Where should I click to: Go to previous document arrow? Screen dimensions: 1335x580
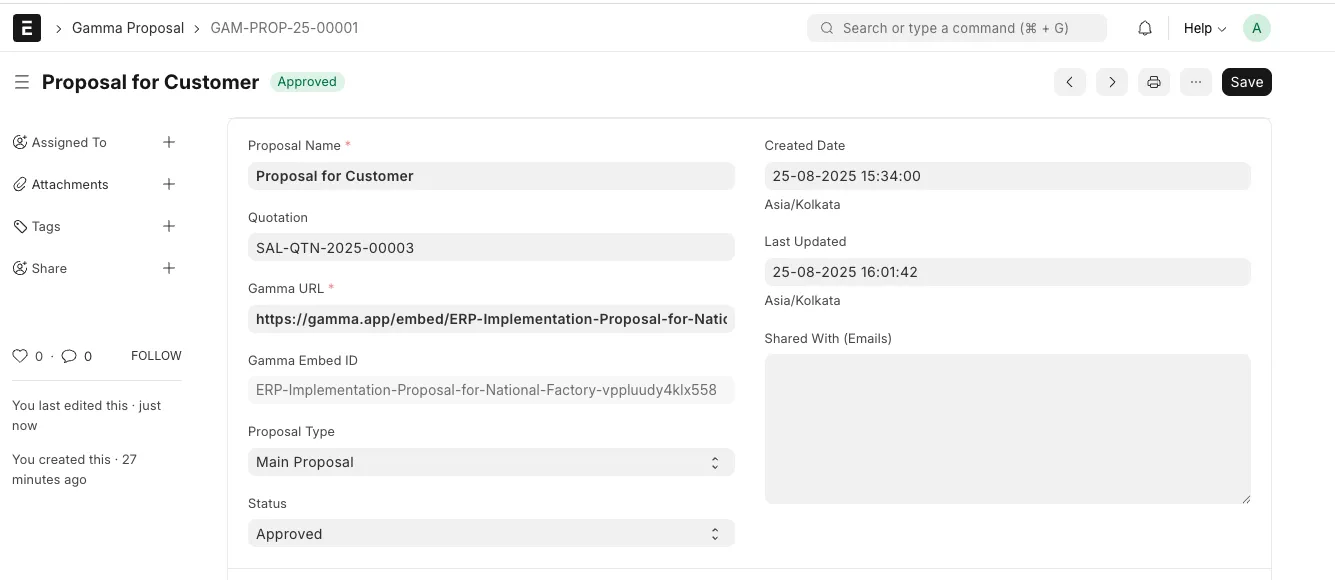point(1070,82)
